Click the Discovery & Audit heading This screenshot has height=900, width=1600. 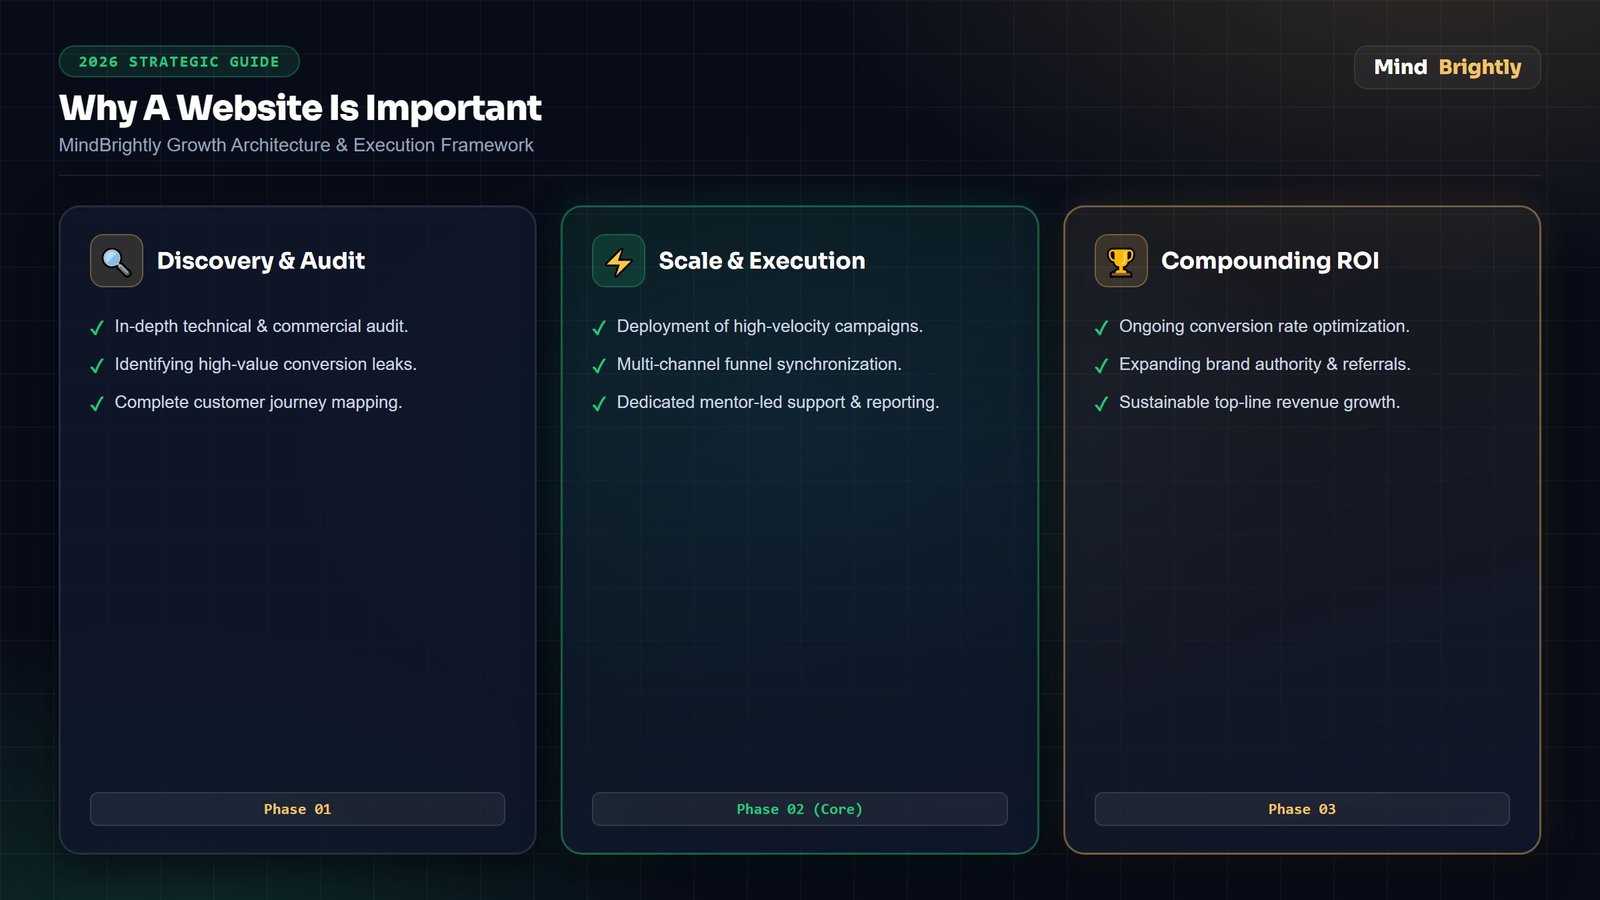(x=261, y=261)
